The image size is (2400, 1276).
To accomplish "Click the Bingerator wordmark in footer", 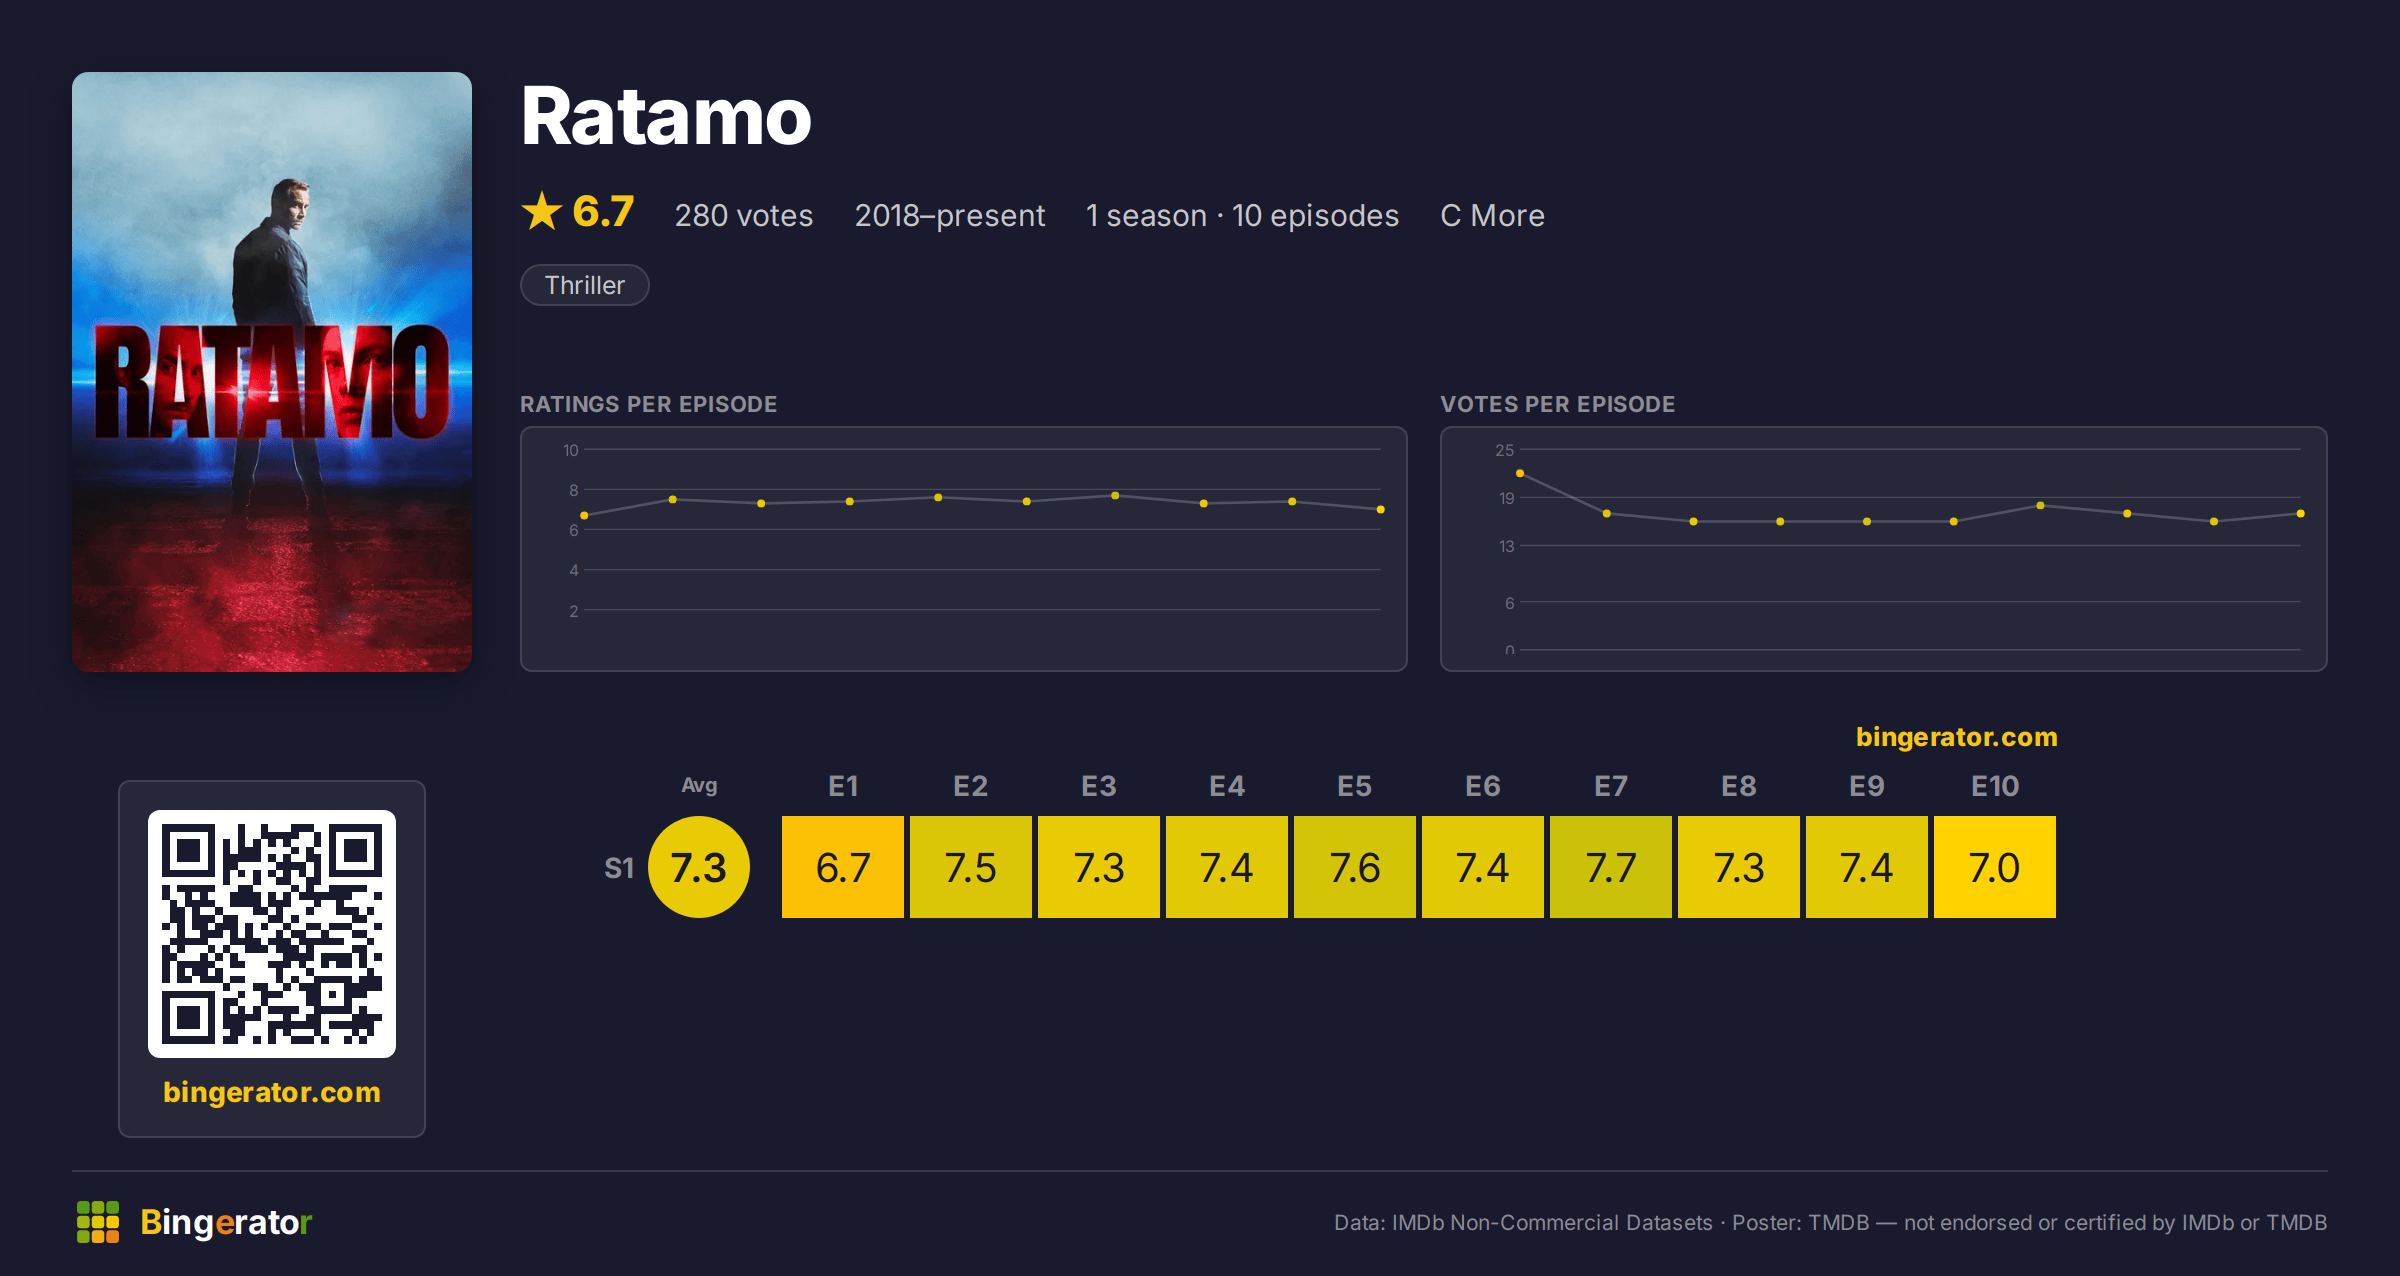I will click(x=226, y=1222).
